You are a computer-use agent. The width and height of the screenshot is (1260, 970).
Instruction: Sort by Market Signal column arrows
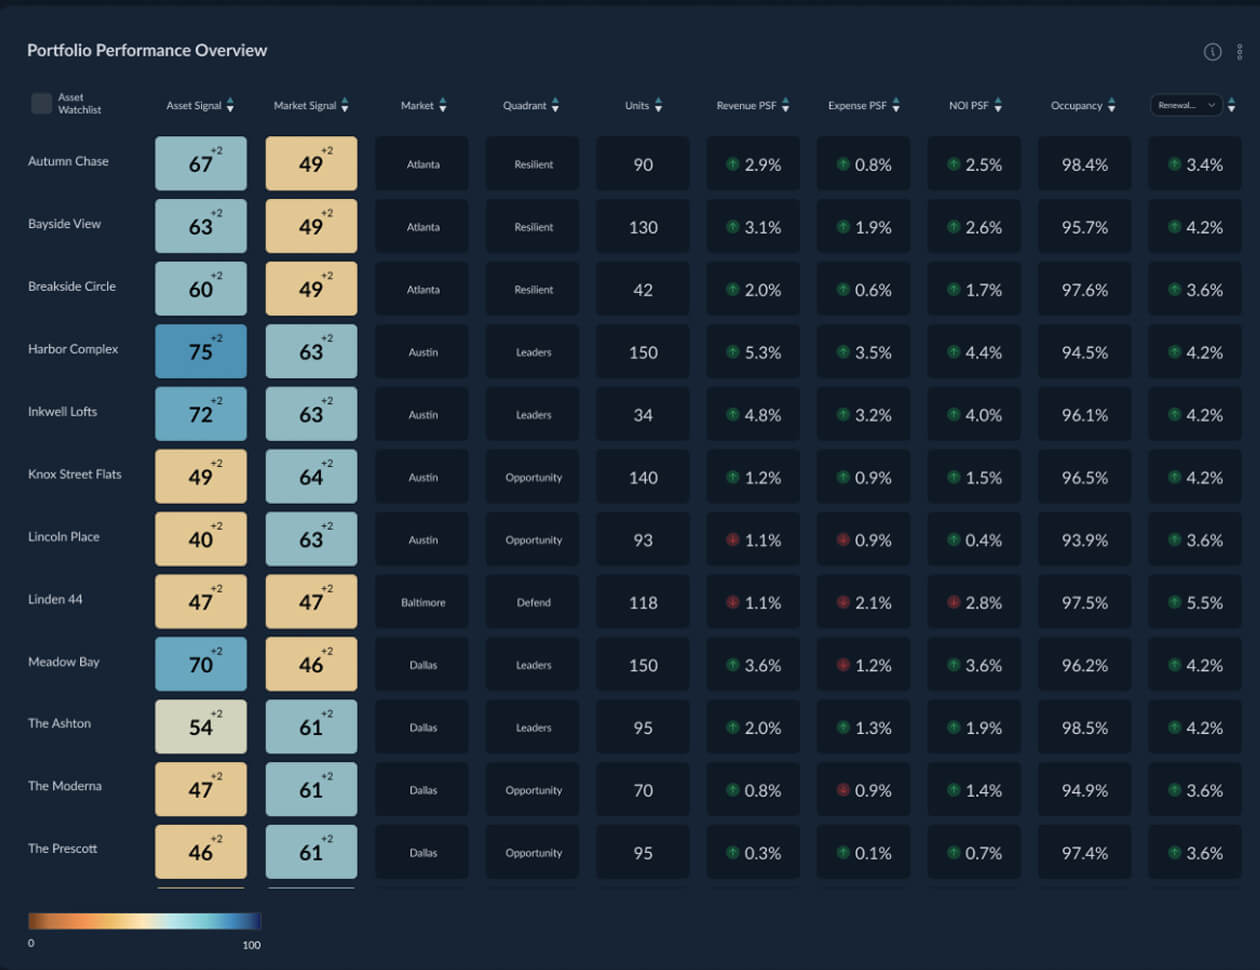pos(345,105)
